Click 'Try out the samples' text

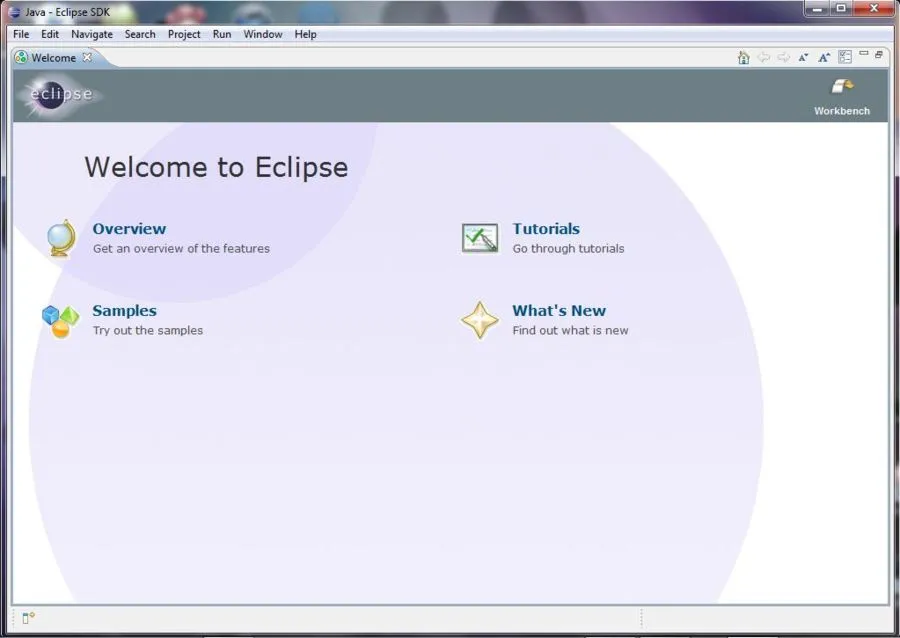pyautogui.click(x=148, y=330)
